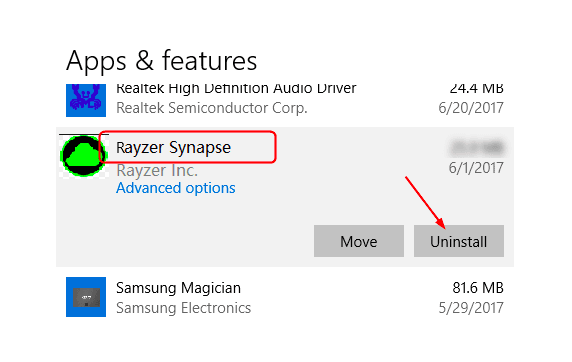Click the 5/29/2017 Samsung install date
This screenshot has width=572, height=362.
(x=471, y=308)
